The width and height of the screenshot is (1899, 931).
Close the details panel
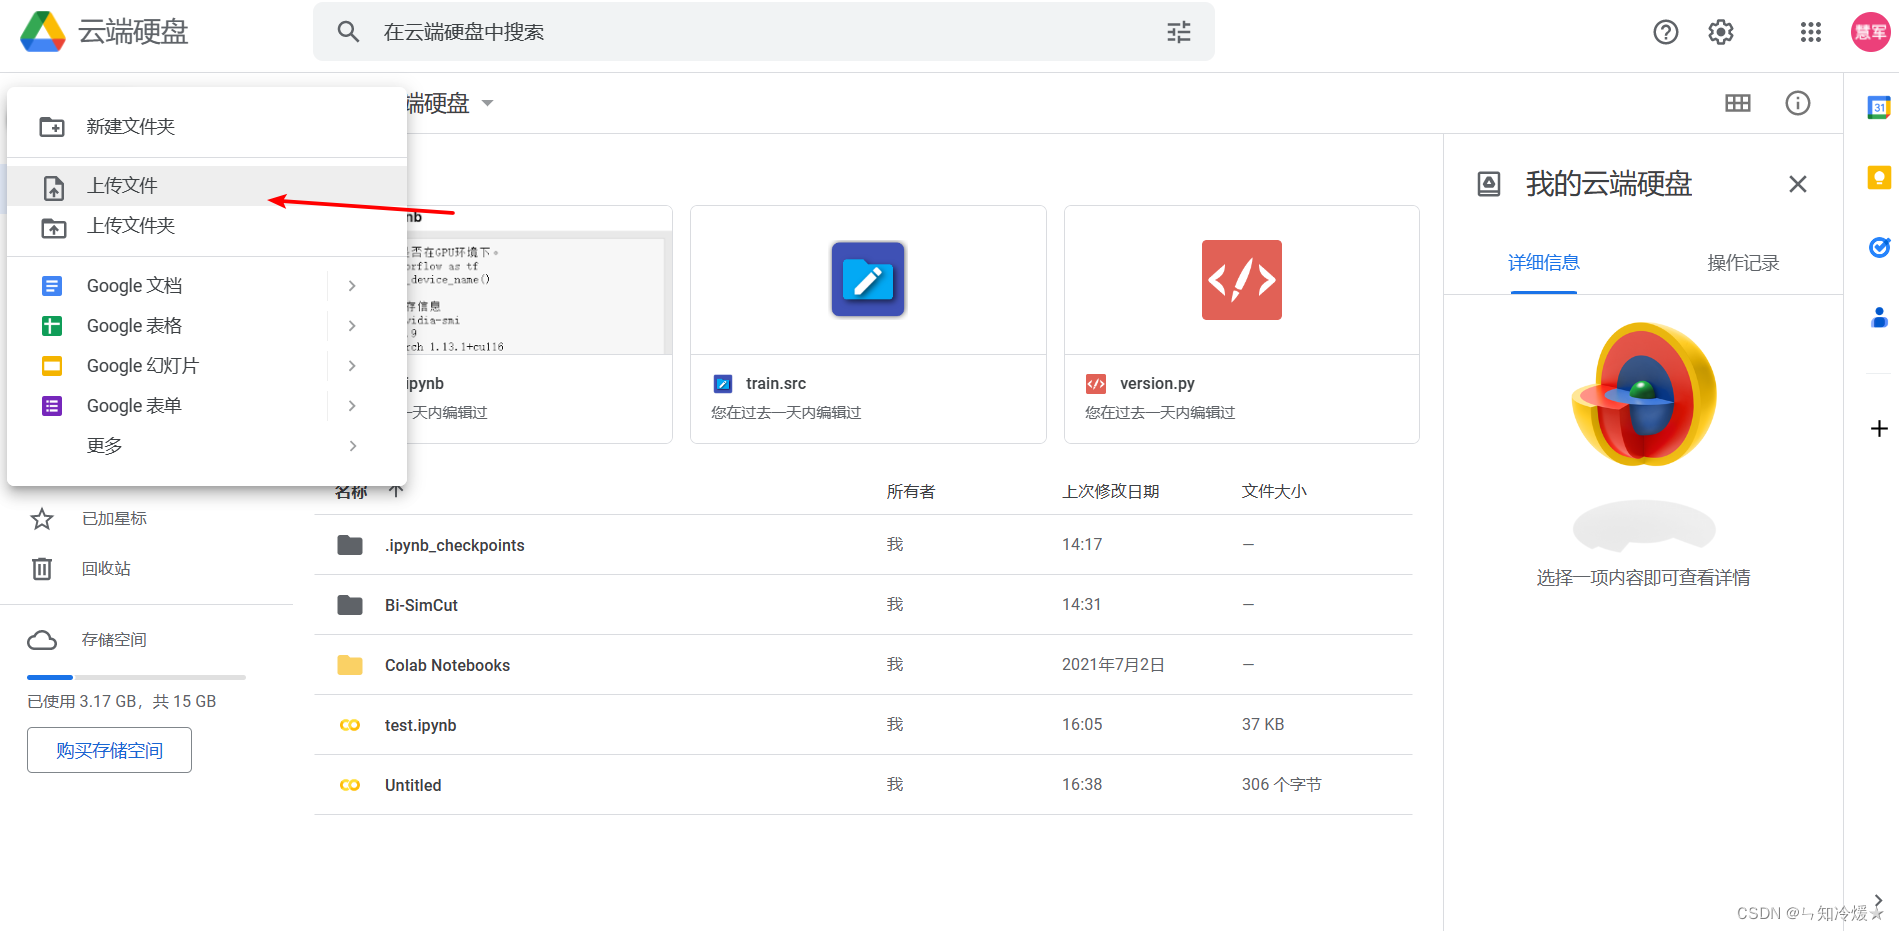[x=1798, y=184]
